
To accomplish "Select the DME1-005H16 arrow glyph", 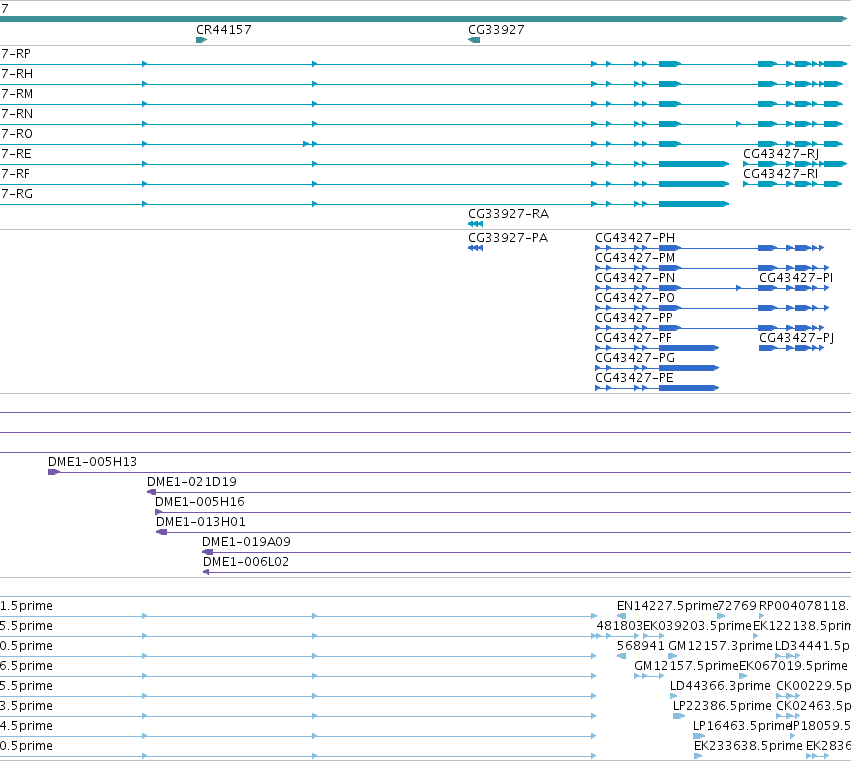I will [x=159, y=512].
